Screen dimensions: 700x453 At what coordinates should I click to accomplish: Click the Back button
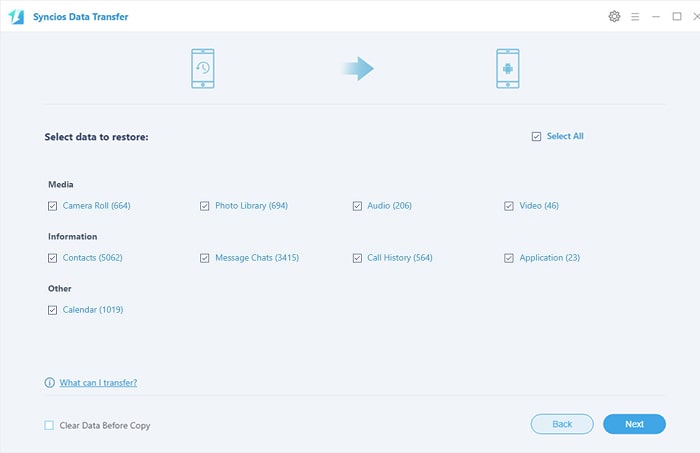(562, 424)
